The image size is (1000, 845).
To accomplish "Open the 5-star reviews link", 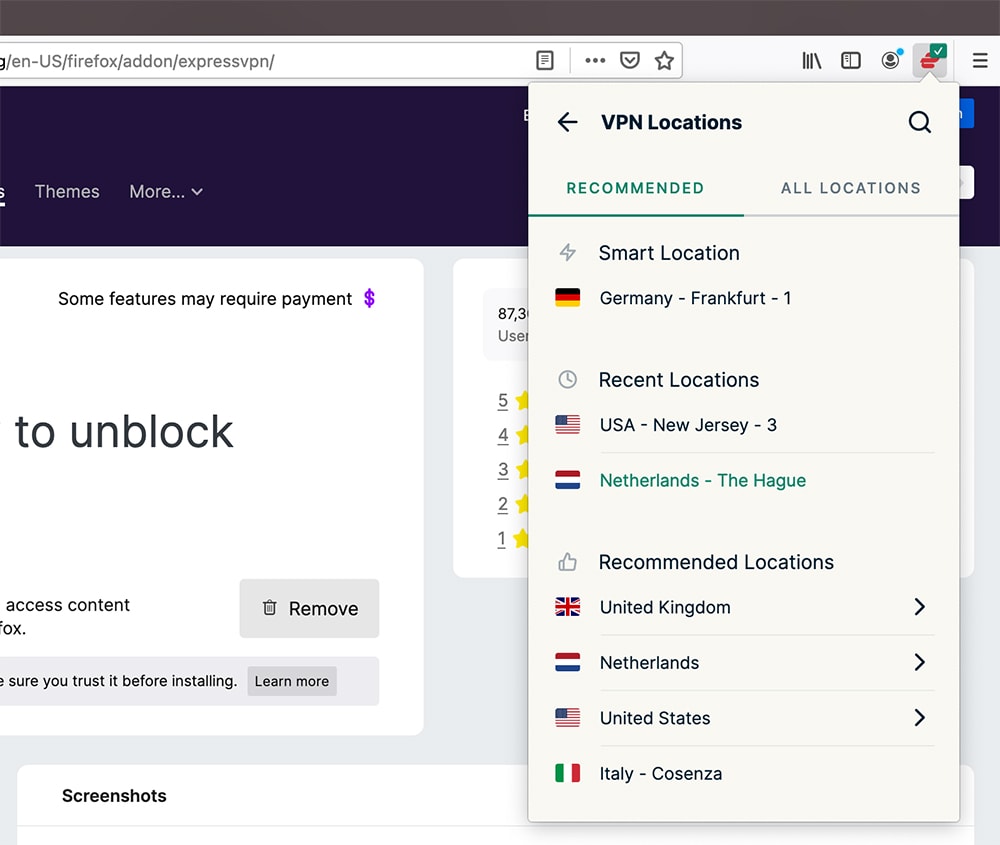I will point(503,400).
